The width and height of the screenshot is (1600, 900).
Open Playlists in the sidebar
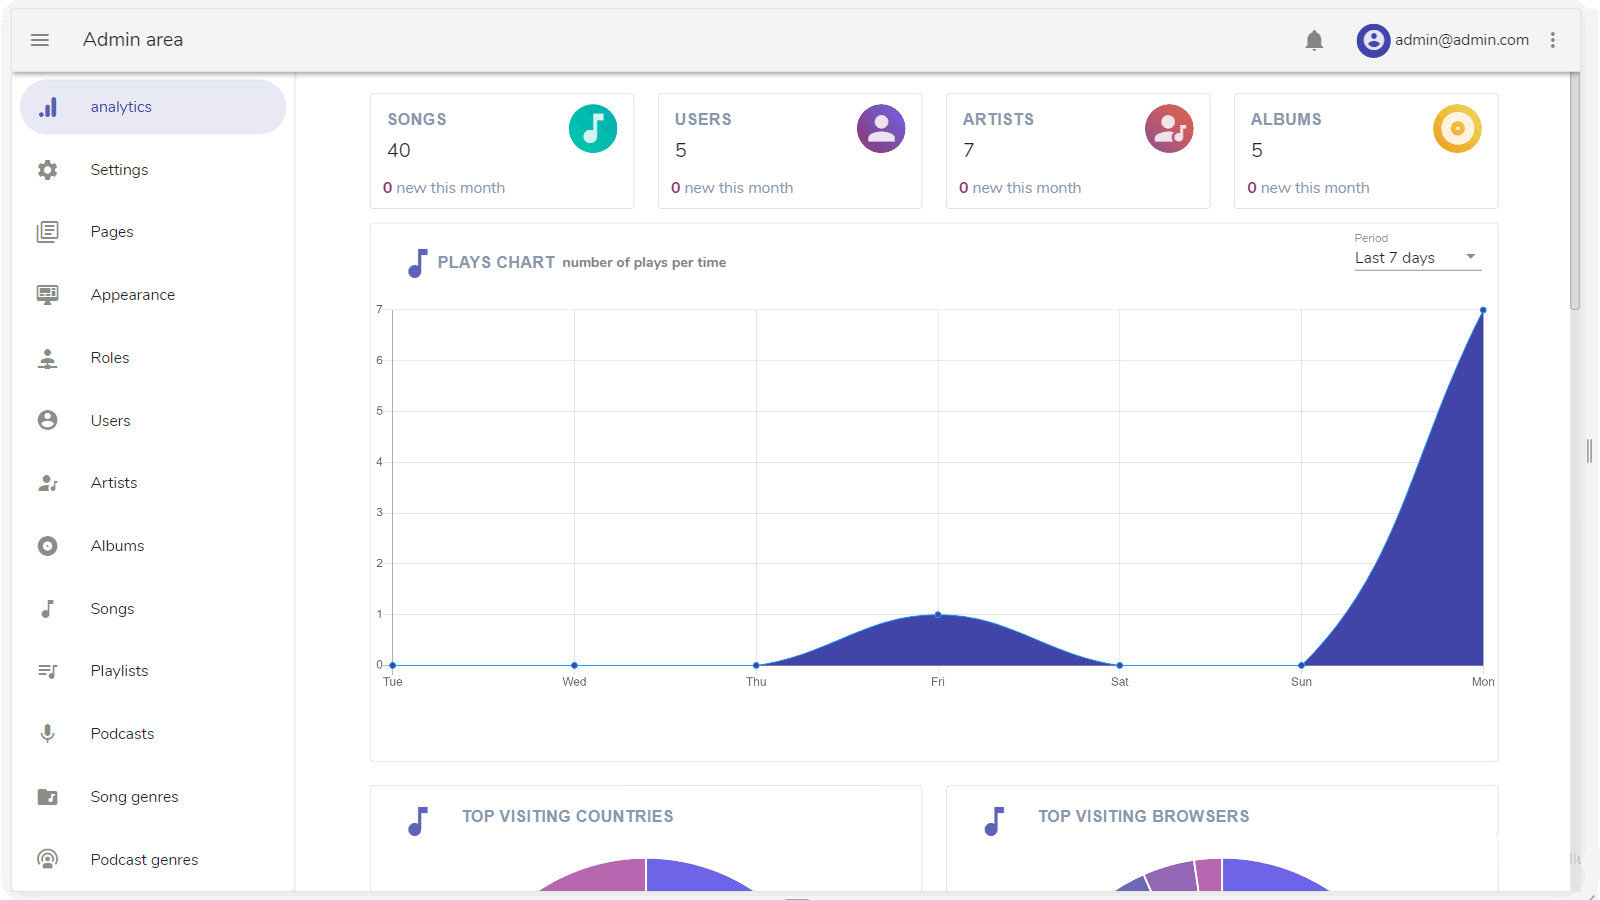[153, 671]
